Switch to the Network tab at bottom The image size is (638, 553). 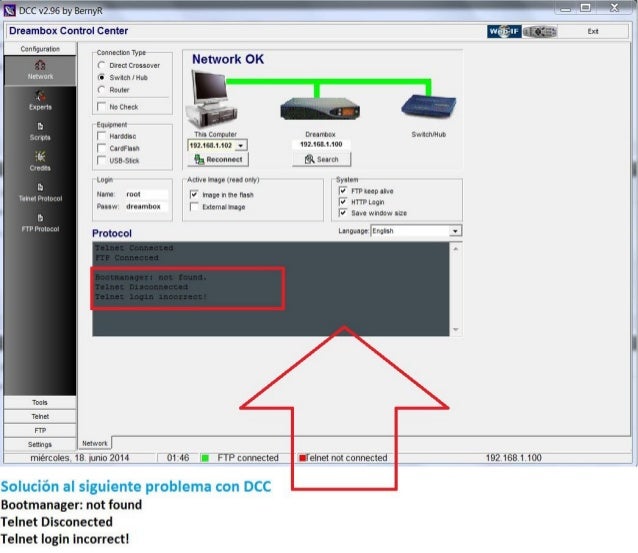[95, 443]
